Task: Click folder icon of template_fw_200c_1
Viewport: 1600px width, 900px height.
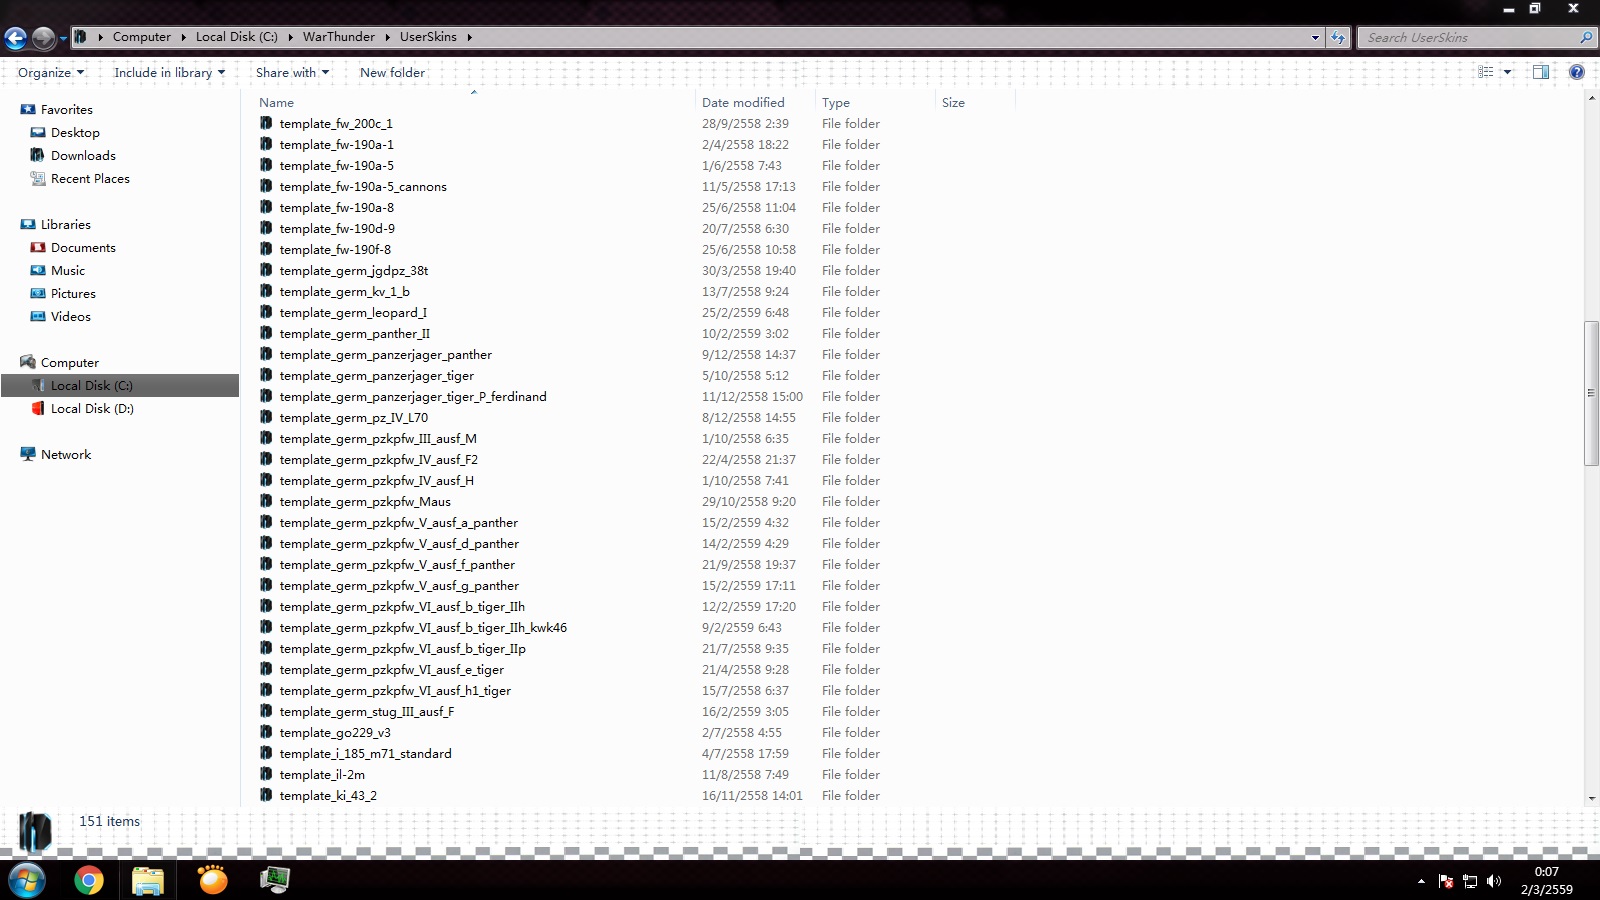Action: [266, 123]
